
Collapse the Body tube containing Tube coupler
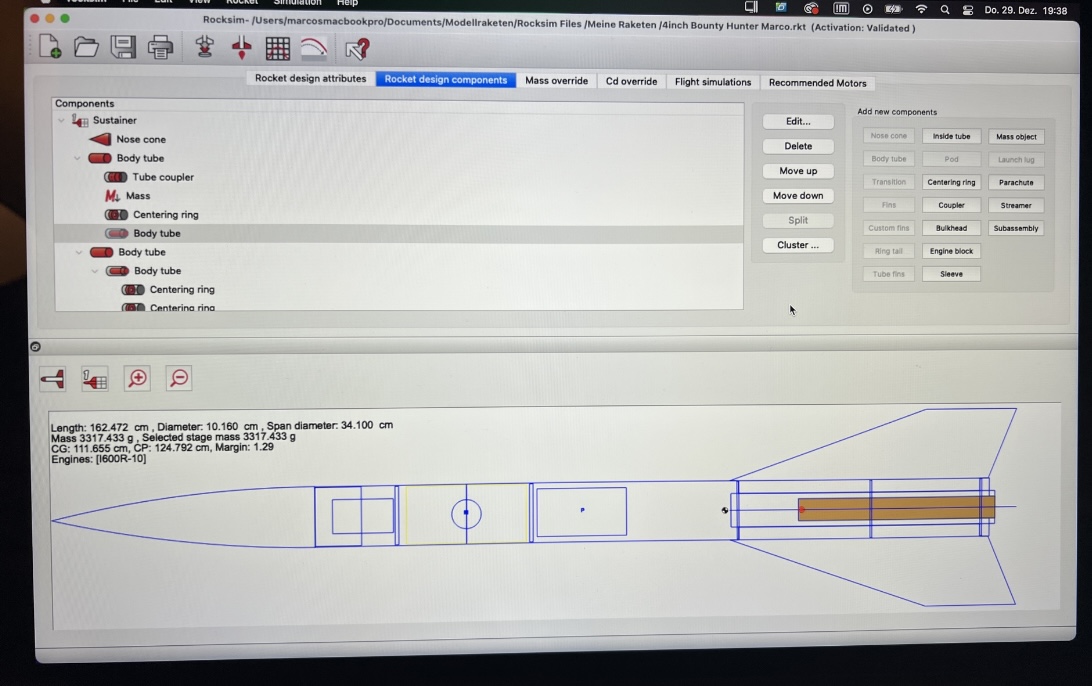(78, 159)
